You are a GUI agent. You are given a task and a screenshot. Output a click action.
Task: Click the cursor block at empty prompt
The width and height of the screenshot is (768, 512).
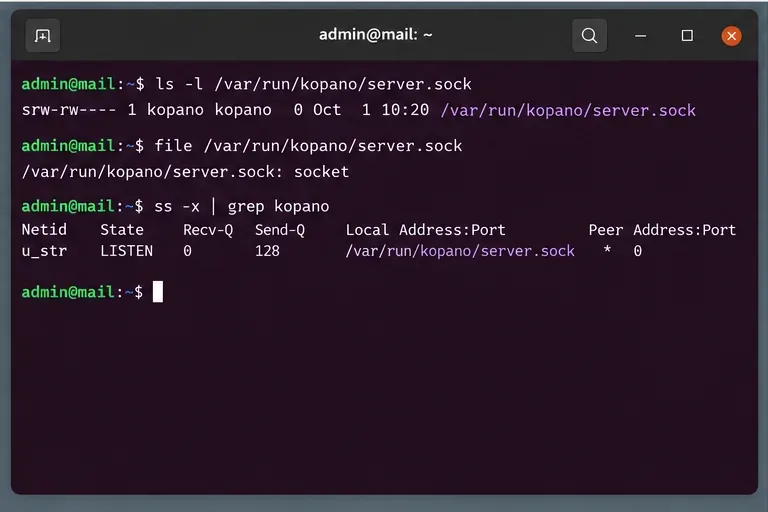pyautogui.click(x=158, y=292)
